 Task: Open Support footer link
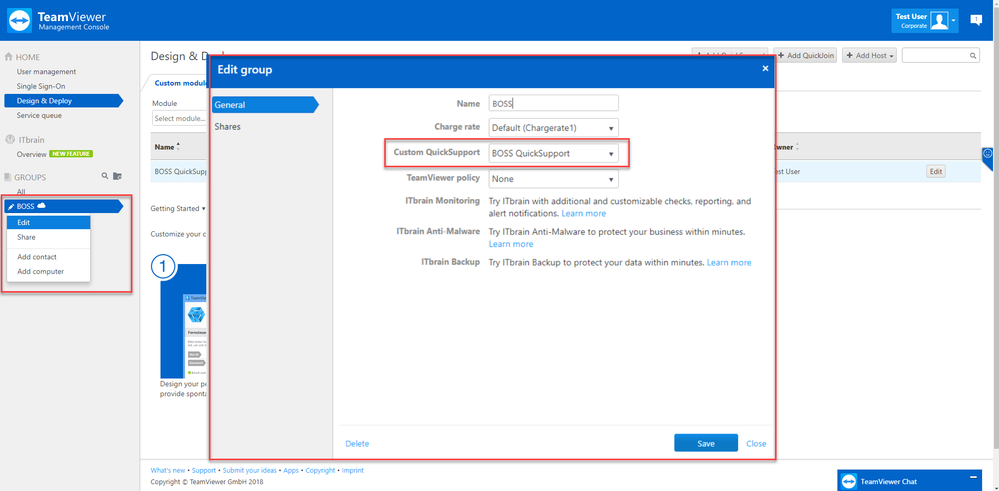tap(204, 471)
